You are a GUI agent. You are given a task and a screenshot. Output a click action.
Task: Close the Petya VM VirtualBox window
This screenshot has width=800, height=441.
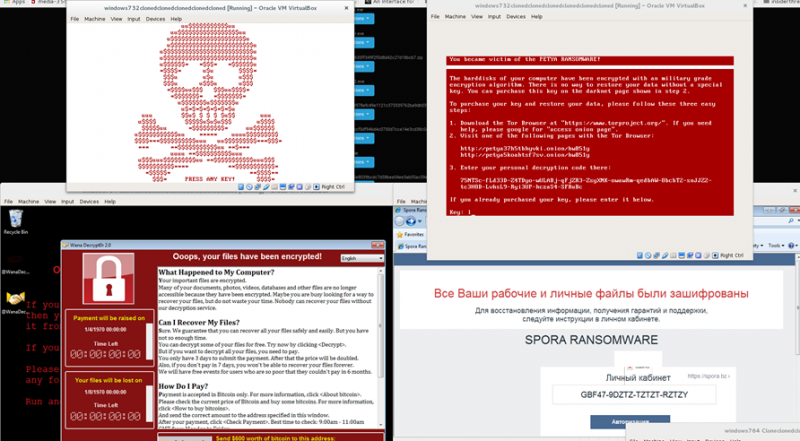pos(745,6)
